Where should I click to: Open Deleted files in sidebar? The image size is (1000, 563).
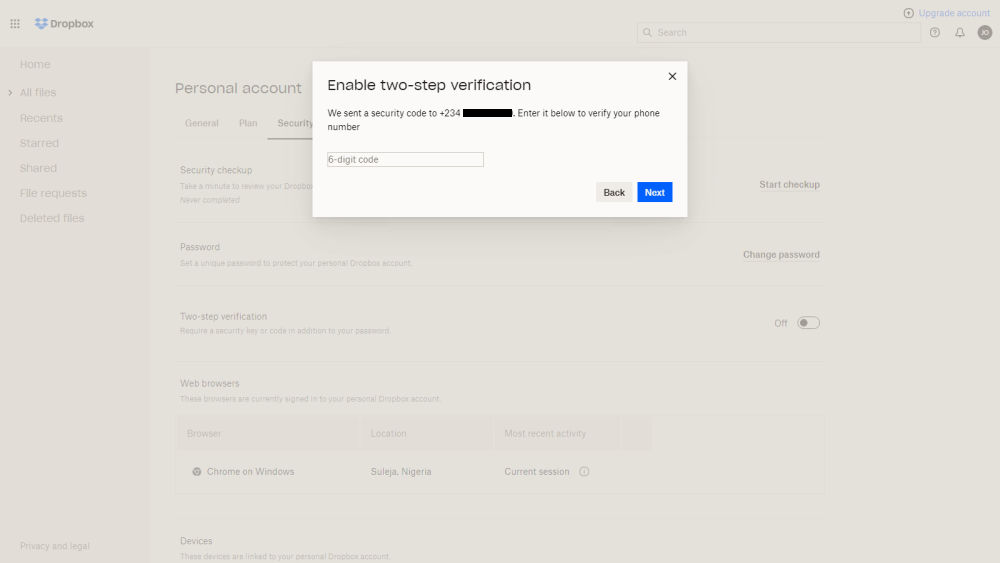52,218
